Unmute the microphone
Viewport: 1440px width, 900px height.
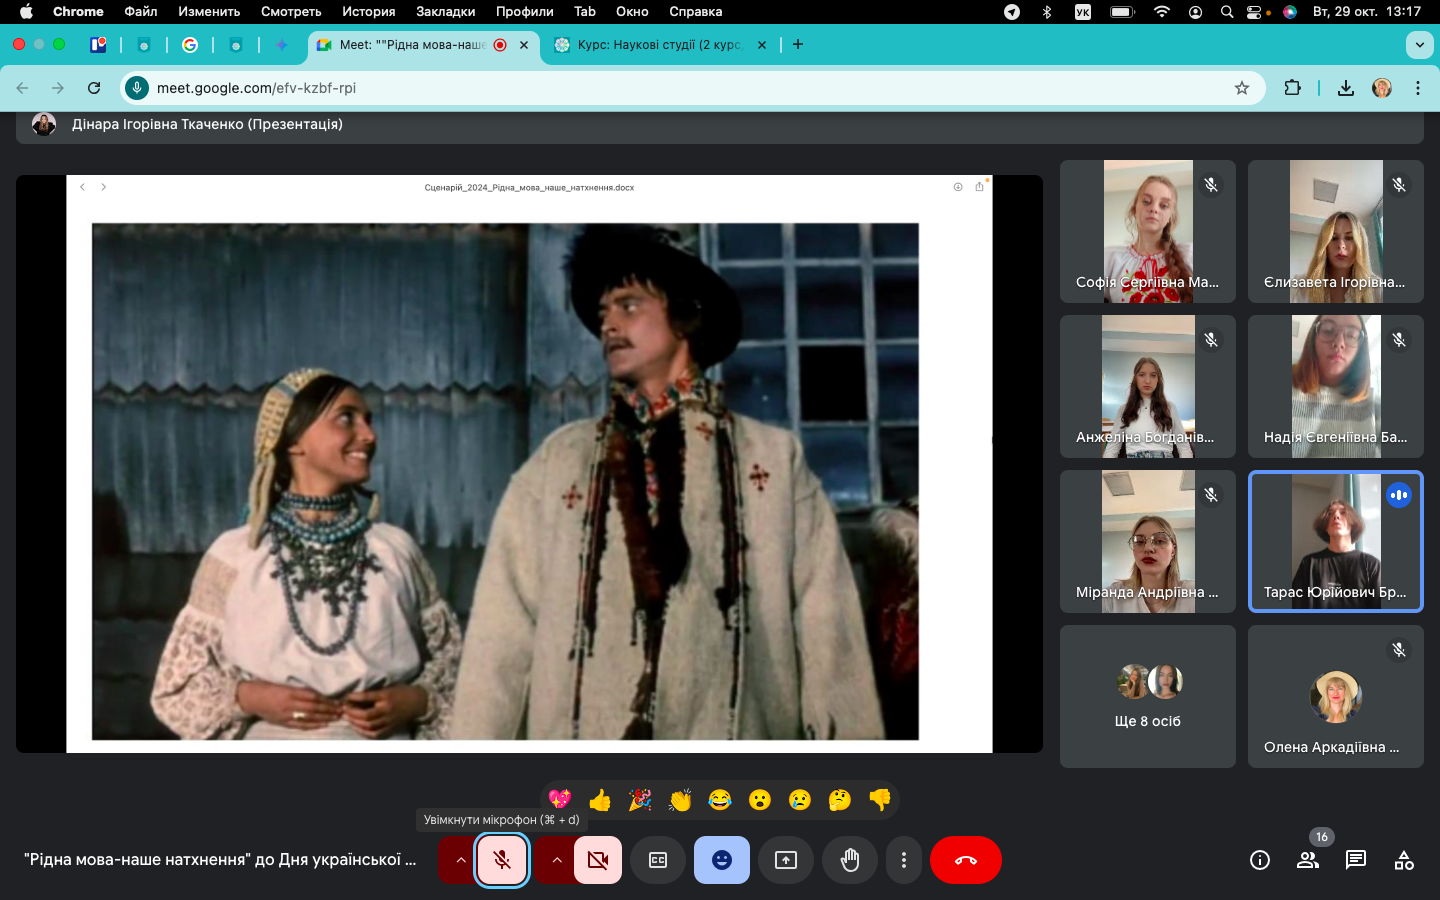click(x=502, y=860)
